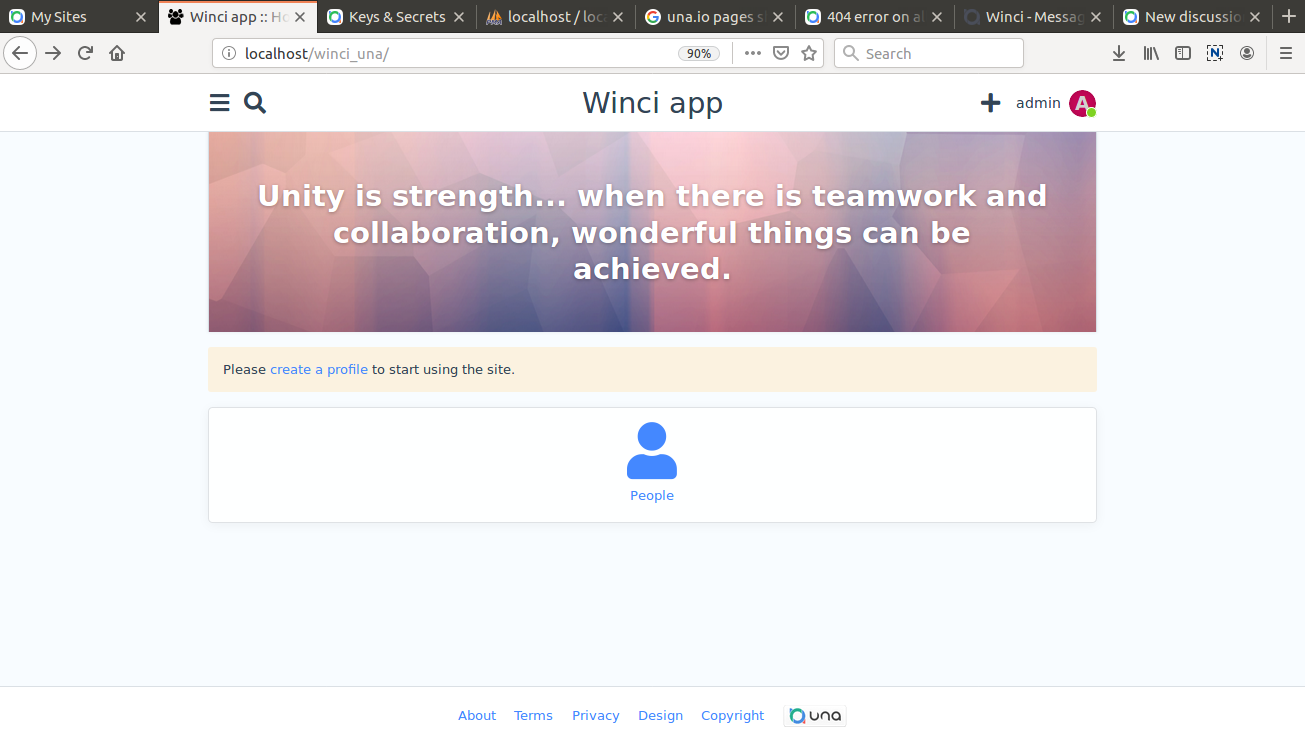Reload the current page
This screenshot has width=1305, height=744.
pos(85,54)
